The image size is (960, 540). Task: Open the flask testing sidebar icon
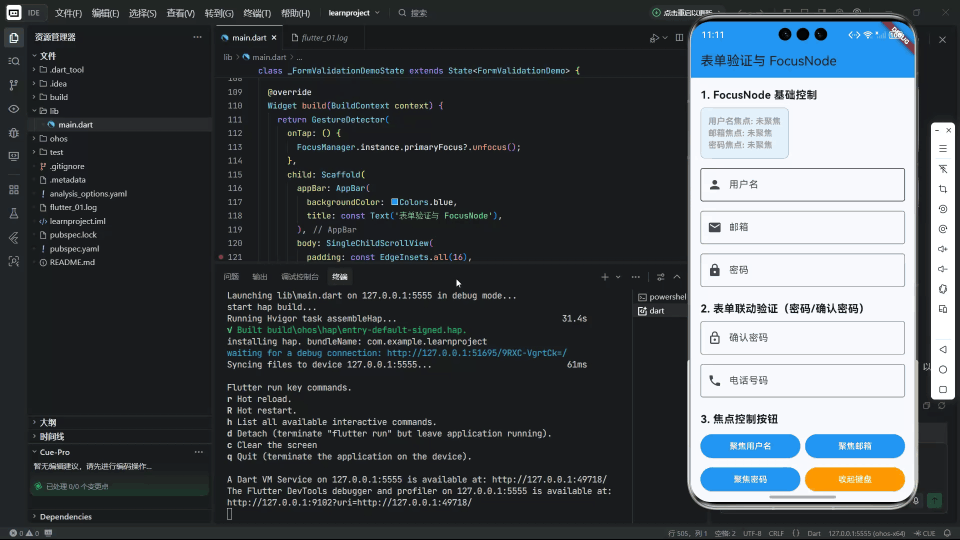(x=13, y=214)
